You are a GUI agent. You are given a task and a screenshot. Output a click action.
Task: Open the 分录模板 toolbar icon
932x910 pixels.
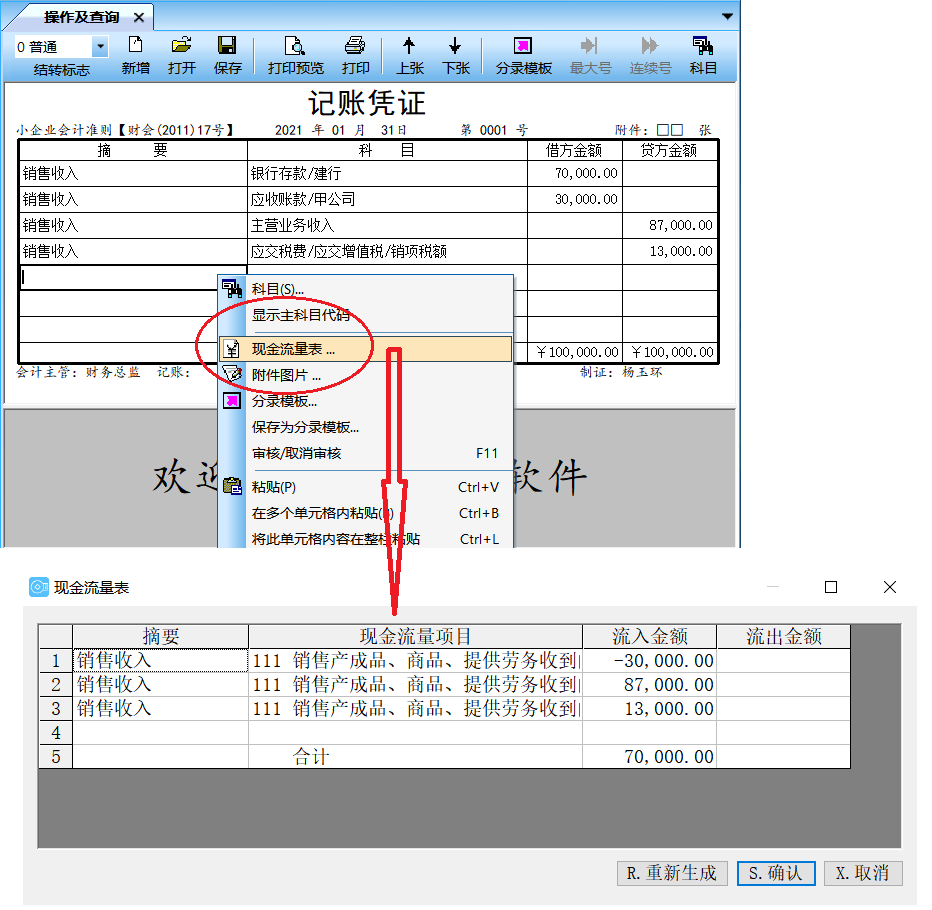click(523, 54)
